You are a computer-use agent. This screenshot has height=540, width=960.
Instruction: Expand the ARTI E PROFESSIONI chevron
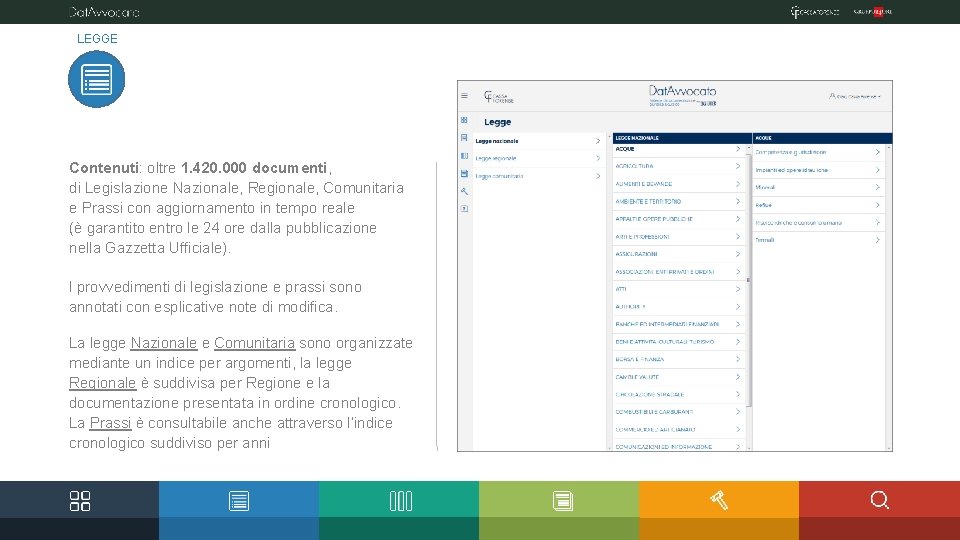tap(738, 236)
